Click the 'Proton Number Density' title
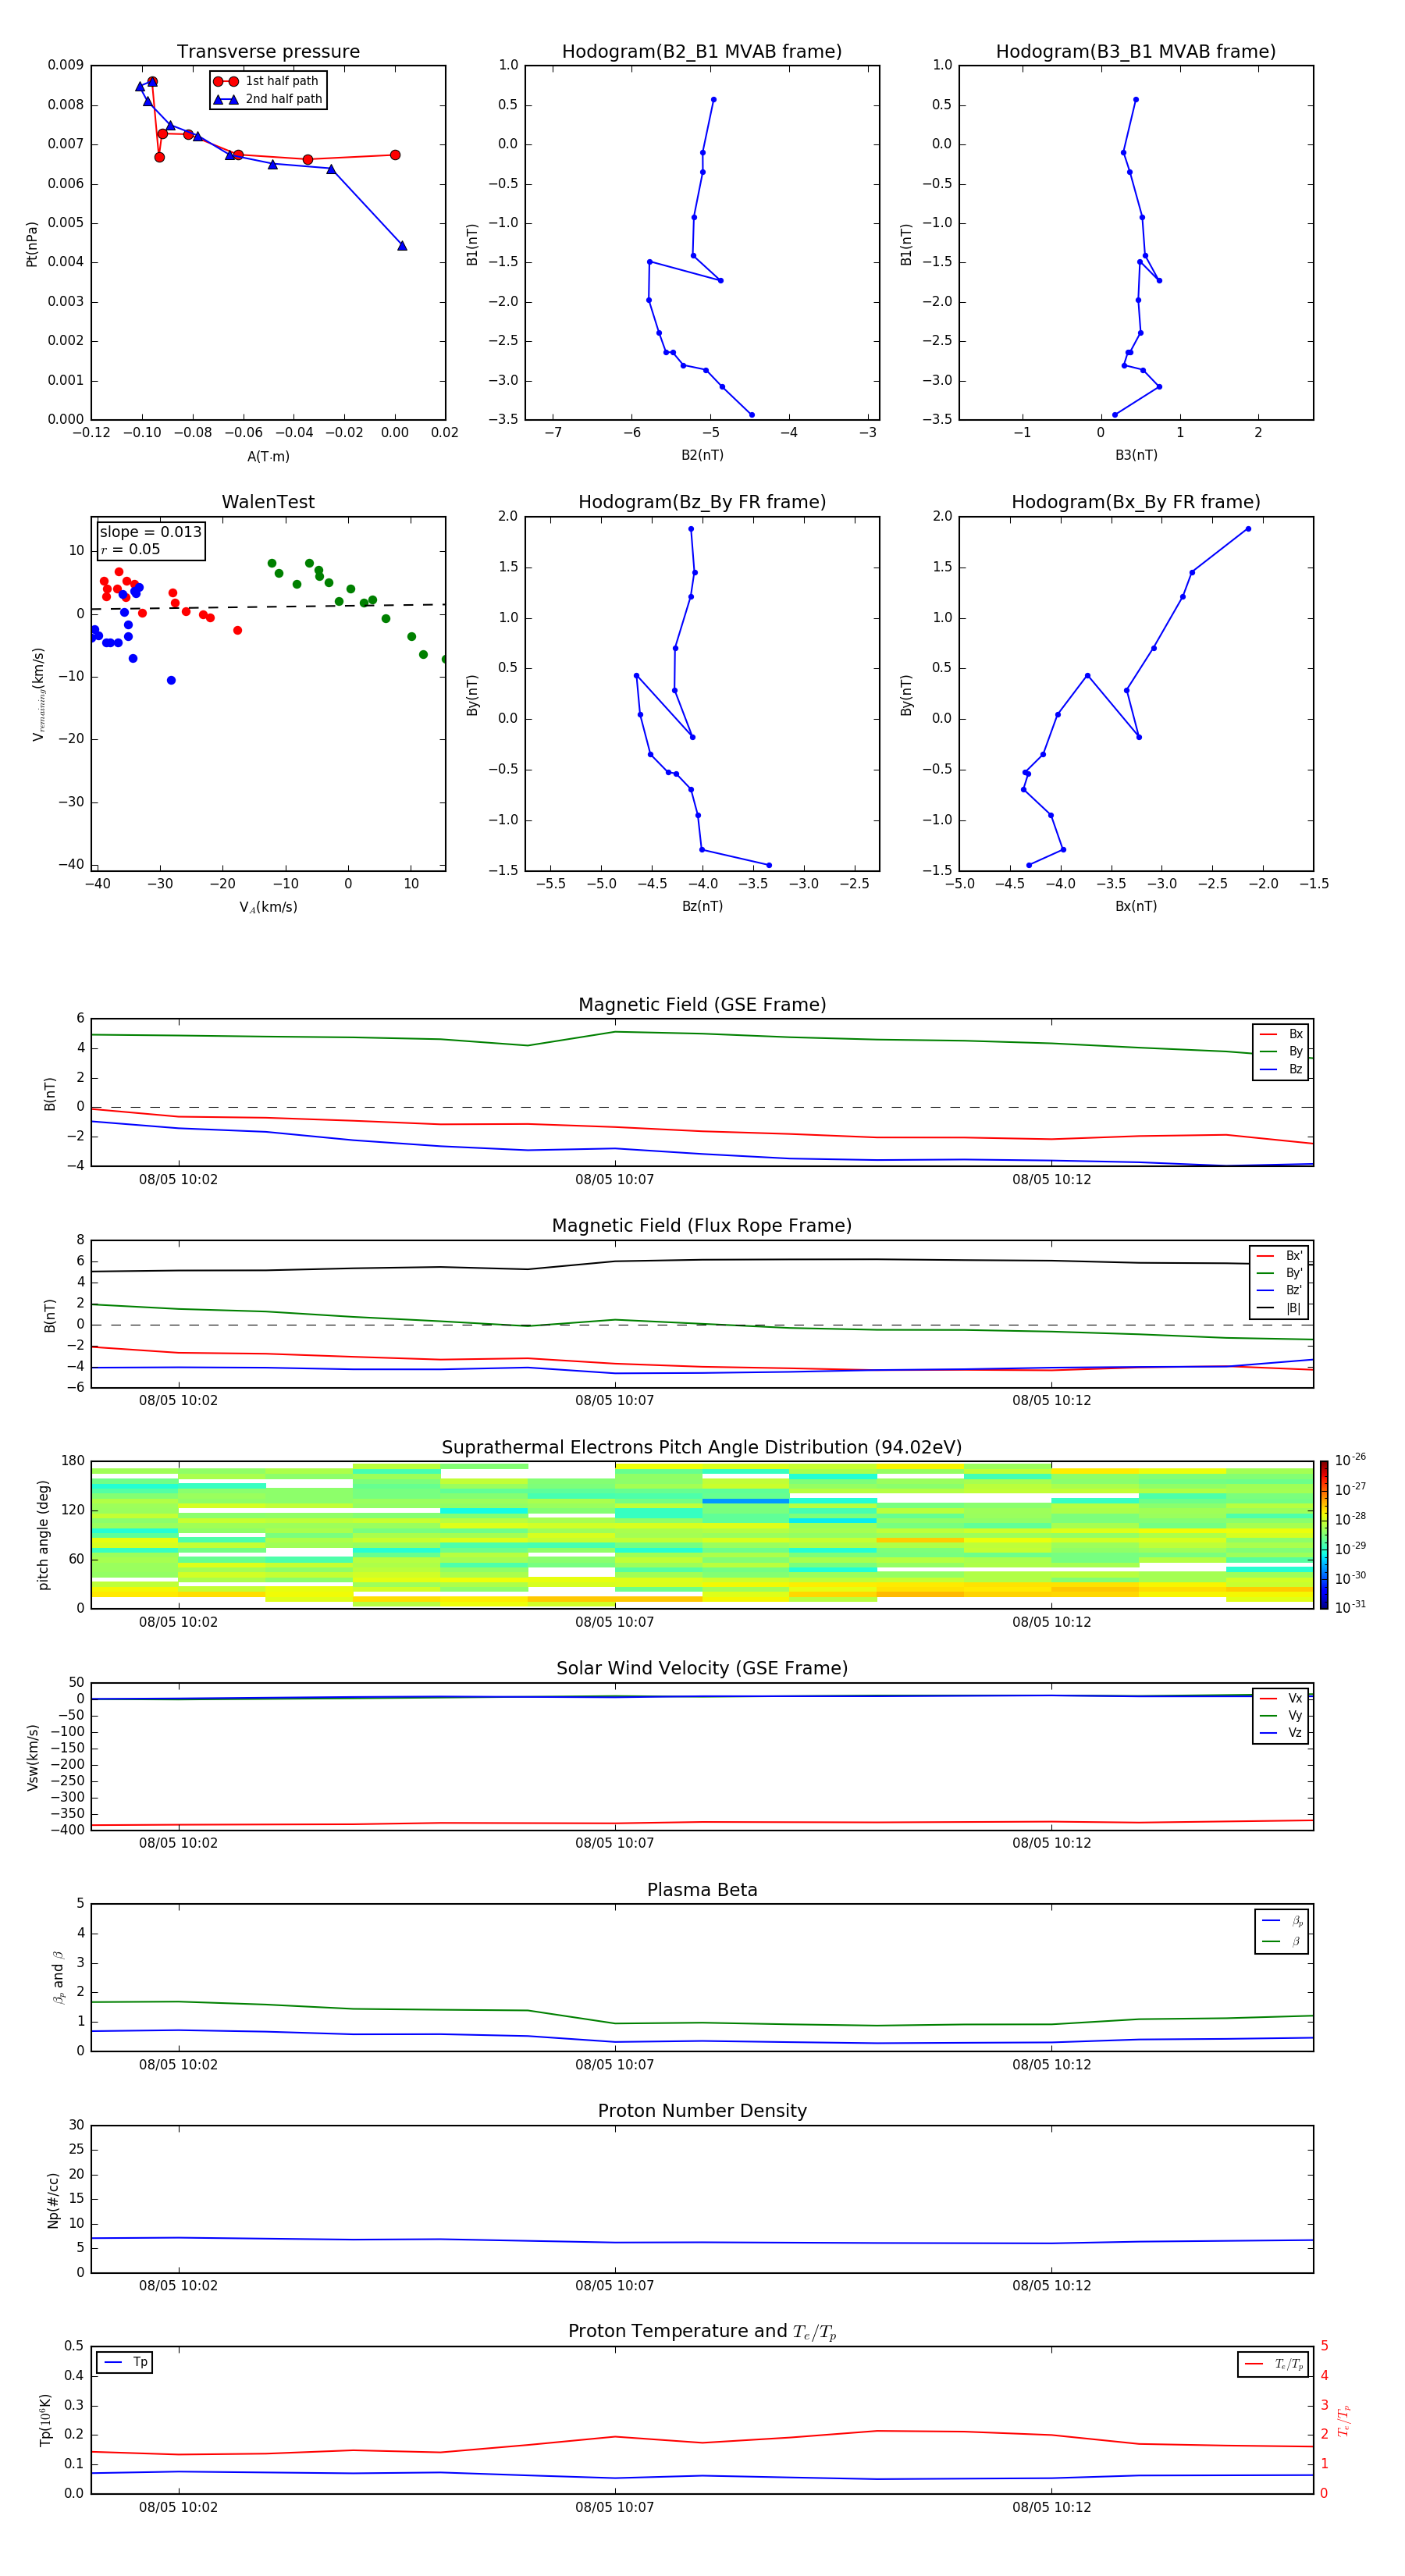This screenshot has height=2576, width=1405. tap(702, 2111)
